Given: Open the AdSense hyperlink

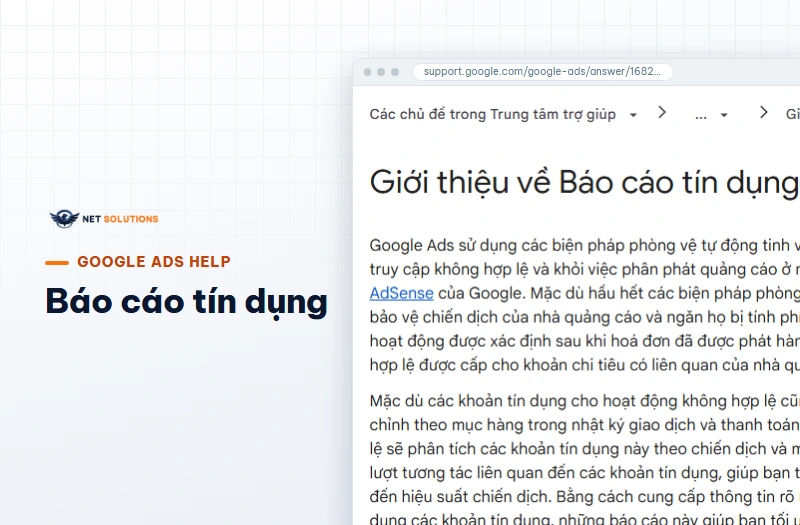Looking at the screenshot, I should 402,293.
